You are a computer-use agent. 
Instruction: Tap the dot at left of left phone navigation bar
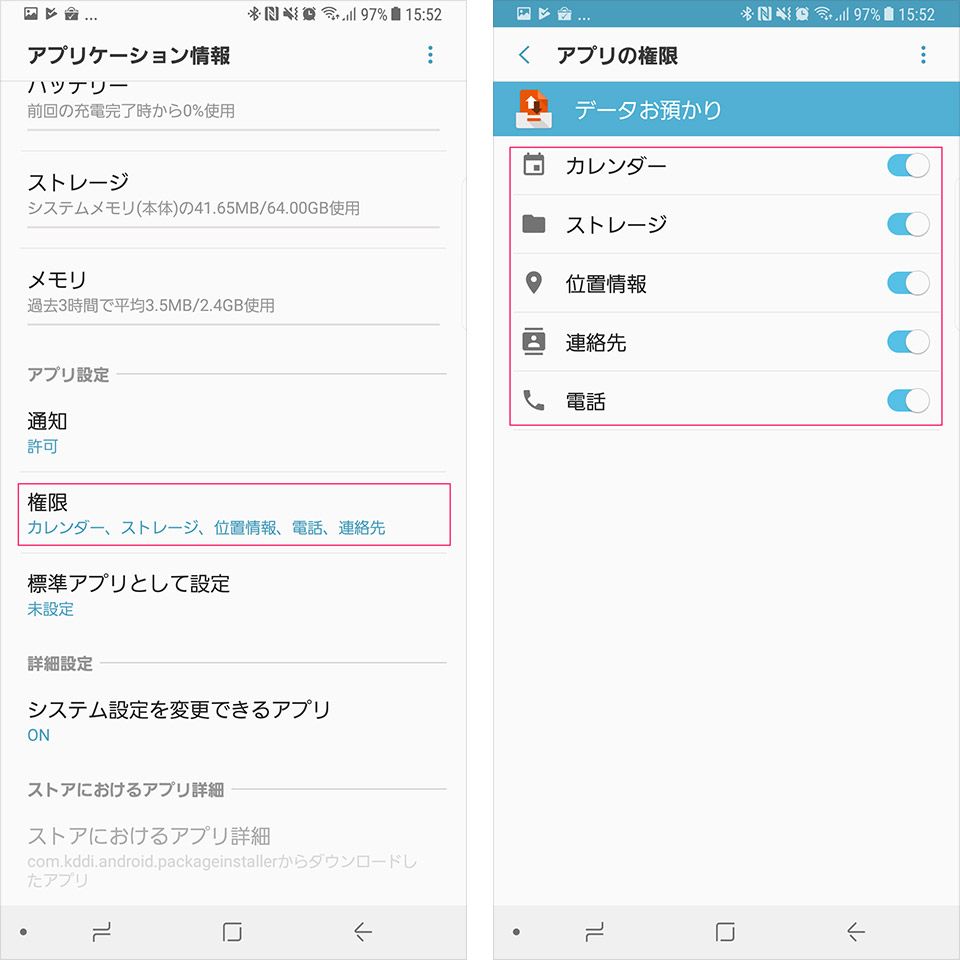23,932
